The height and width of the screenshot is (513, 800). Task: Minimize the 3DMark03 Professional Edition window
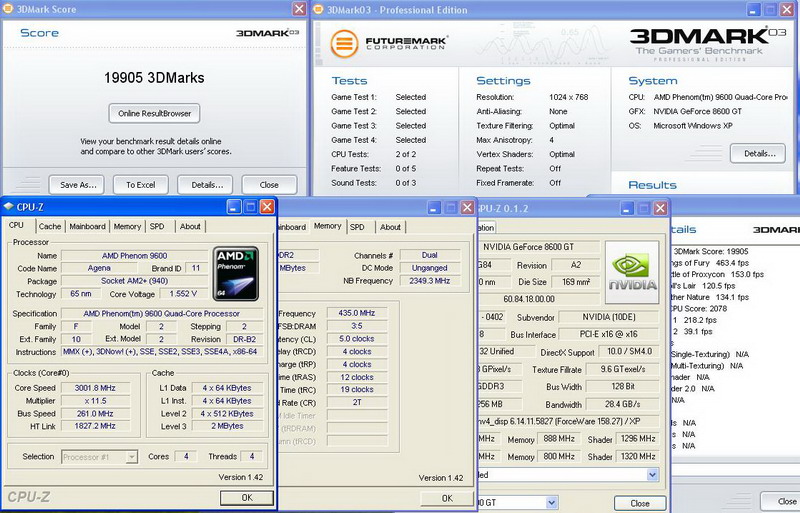pyautogui.click(x=754, y=9)
